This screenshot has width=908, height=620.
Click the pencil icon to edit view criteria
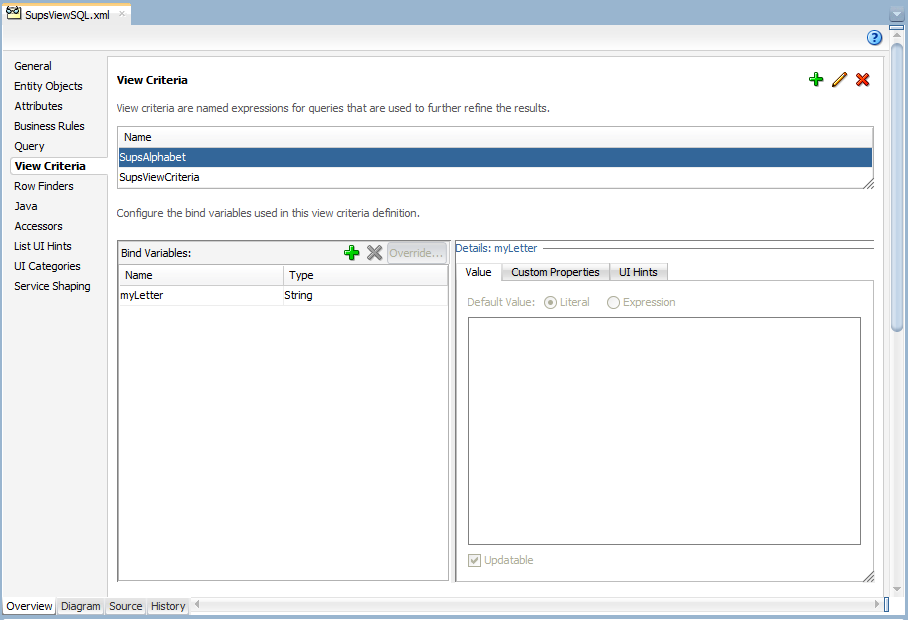(x=839, y=80)
